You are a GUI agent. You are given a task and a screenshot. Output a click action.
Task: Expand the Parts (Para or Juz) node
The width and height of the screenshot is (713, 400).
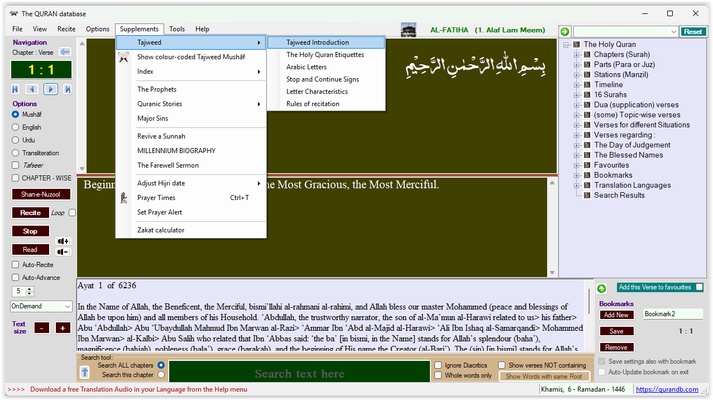577,65
